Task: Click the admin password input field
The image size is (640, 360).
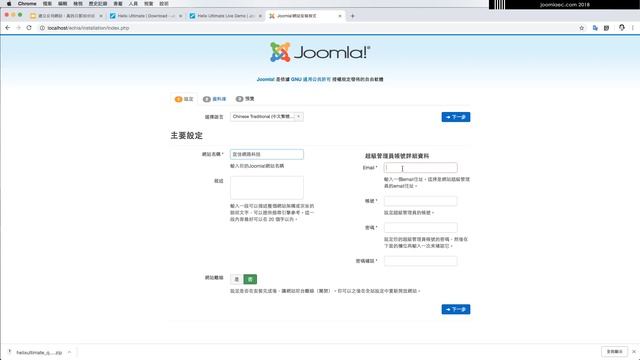Action: pos(420,228)
